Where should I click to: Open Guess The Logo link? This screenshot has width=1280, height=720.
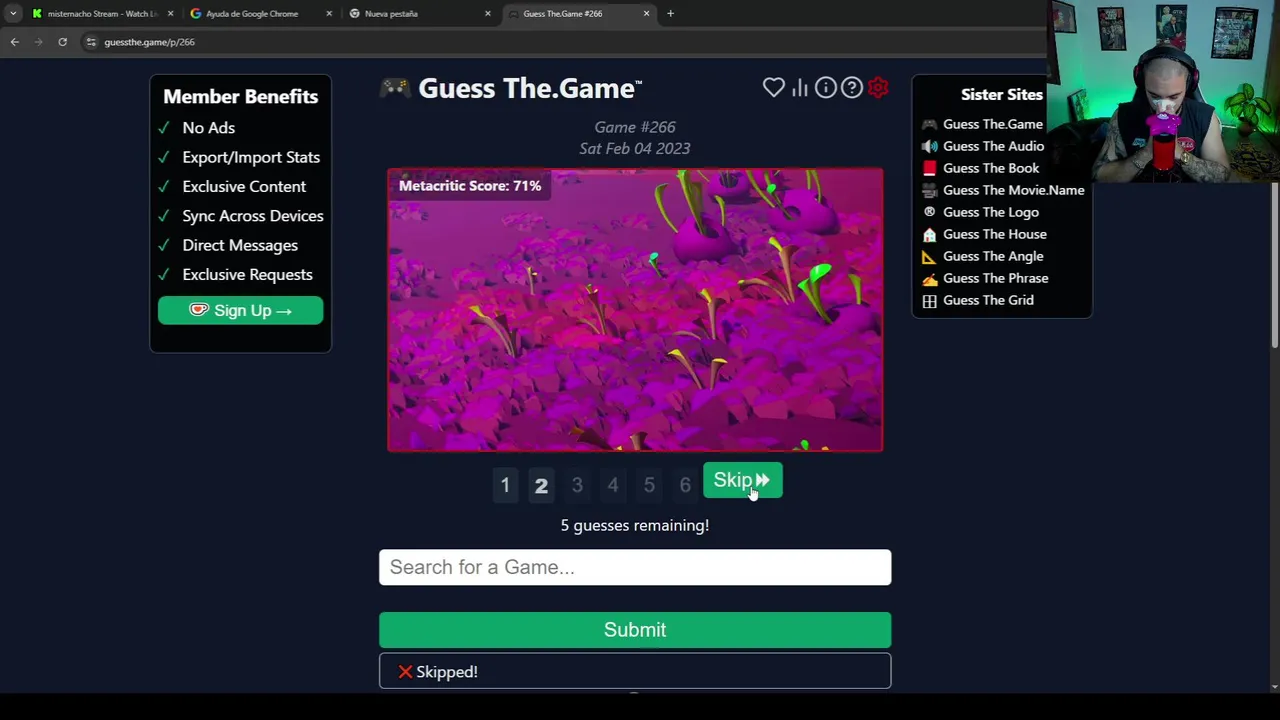[990, 212]
